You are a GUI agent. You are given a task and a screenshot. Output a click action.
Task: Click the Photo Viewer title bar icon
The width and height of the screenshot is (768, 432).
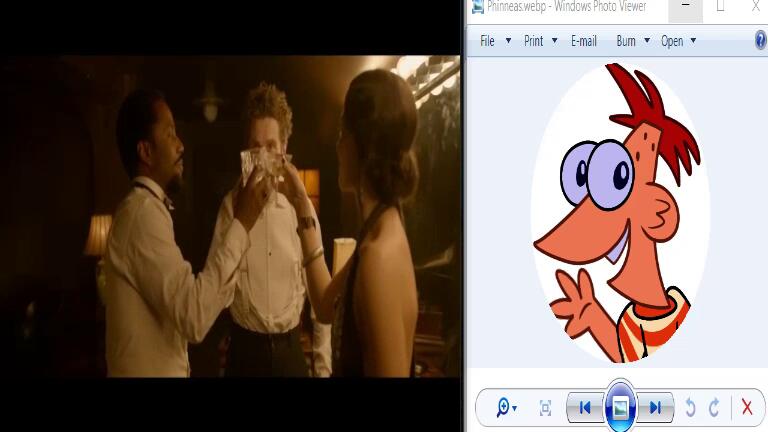(478, 6)
